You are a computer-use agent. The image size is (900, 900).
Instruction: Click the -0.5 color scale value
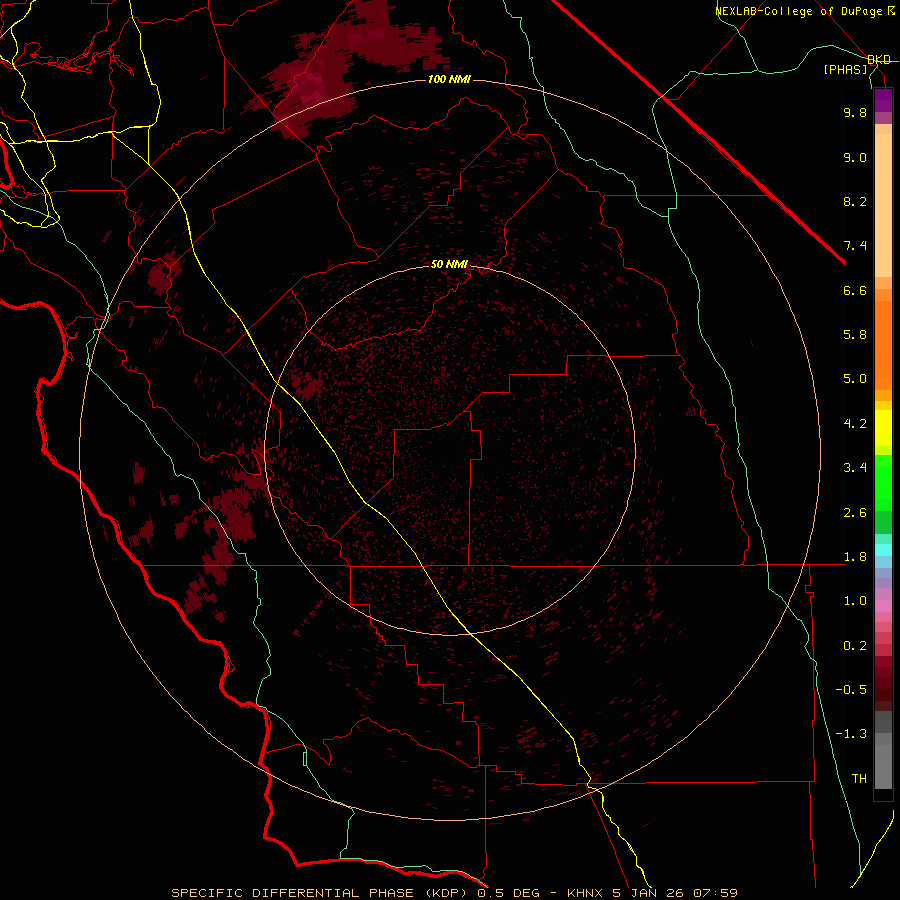pyautogui.click(x=851, y=690)
